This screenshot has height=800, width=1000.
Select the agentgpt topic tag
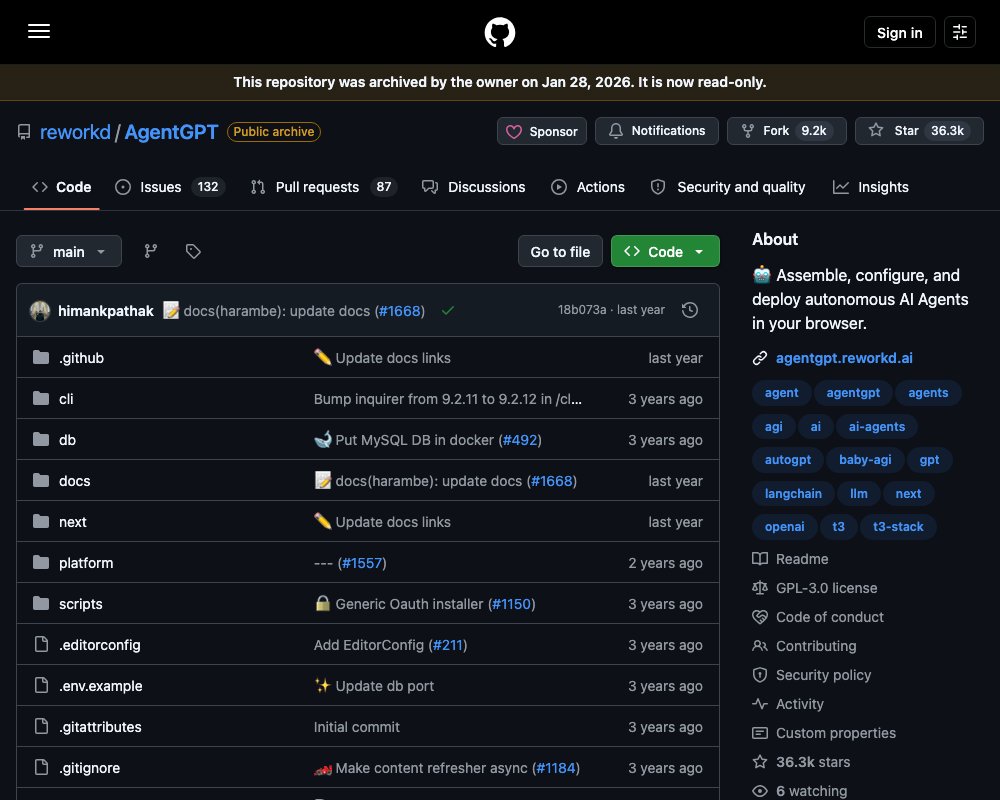point(853,392)
